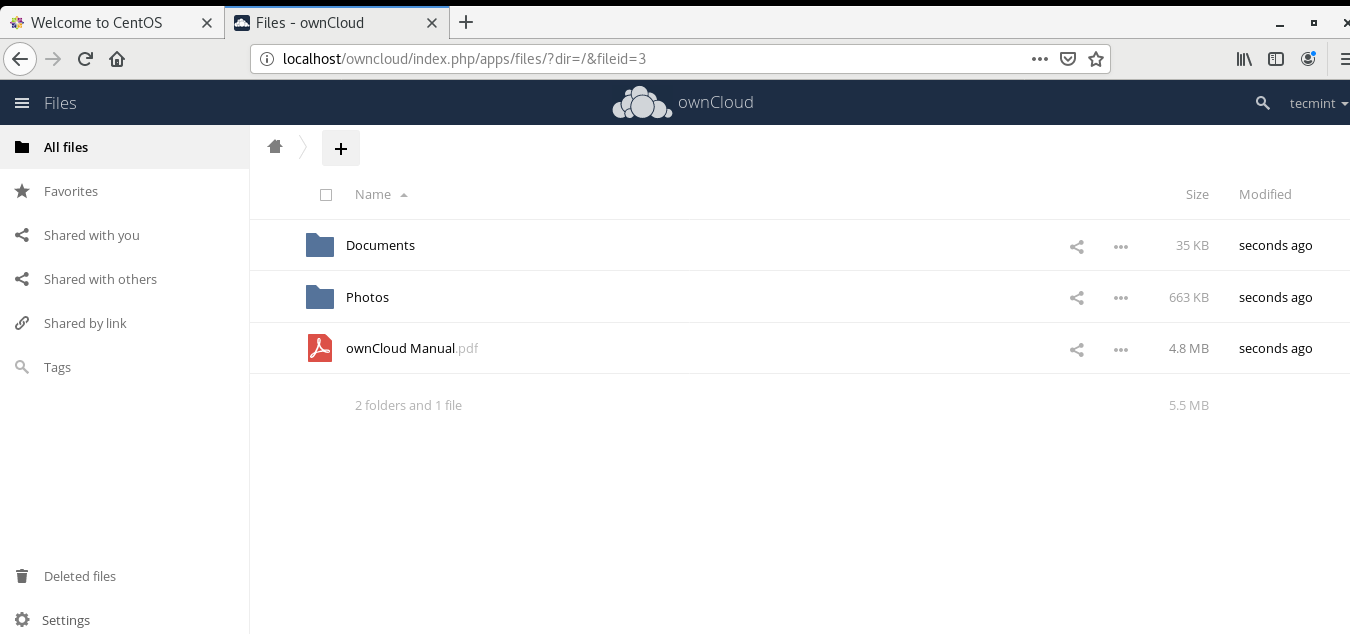Click the browser forward arrow
Viewport: 1350px width, 634px height.
54,59
